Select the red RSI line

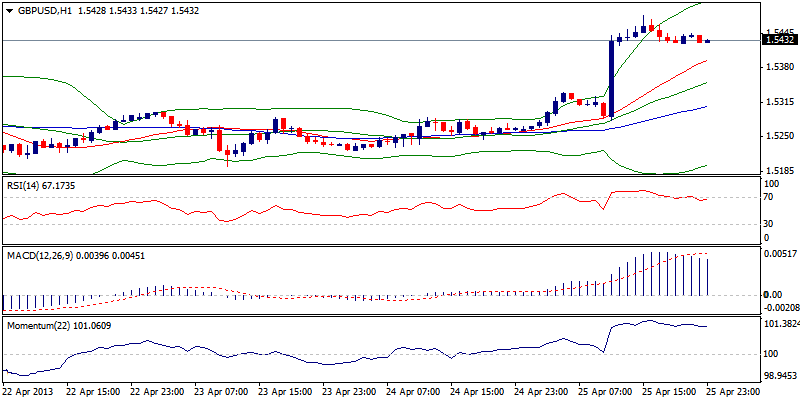click(300, 211)
